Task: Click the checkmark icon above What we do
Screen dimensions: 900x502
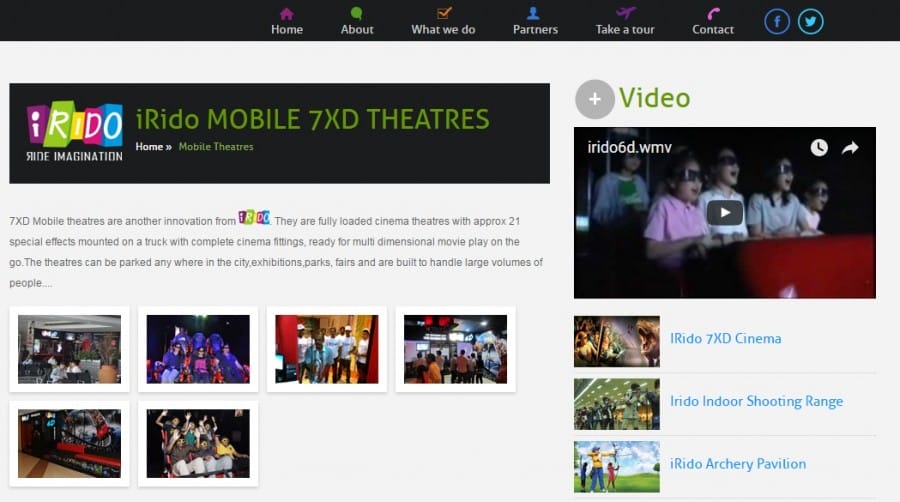Action: pyautogui.click(x=445, y=13)
